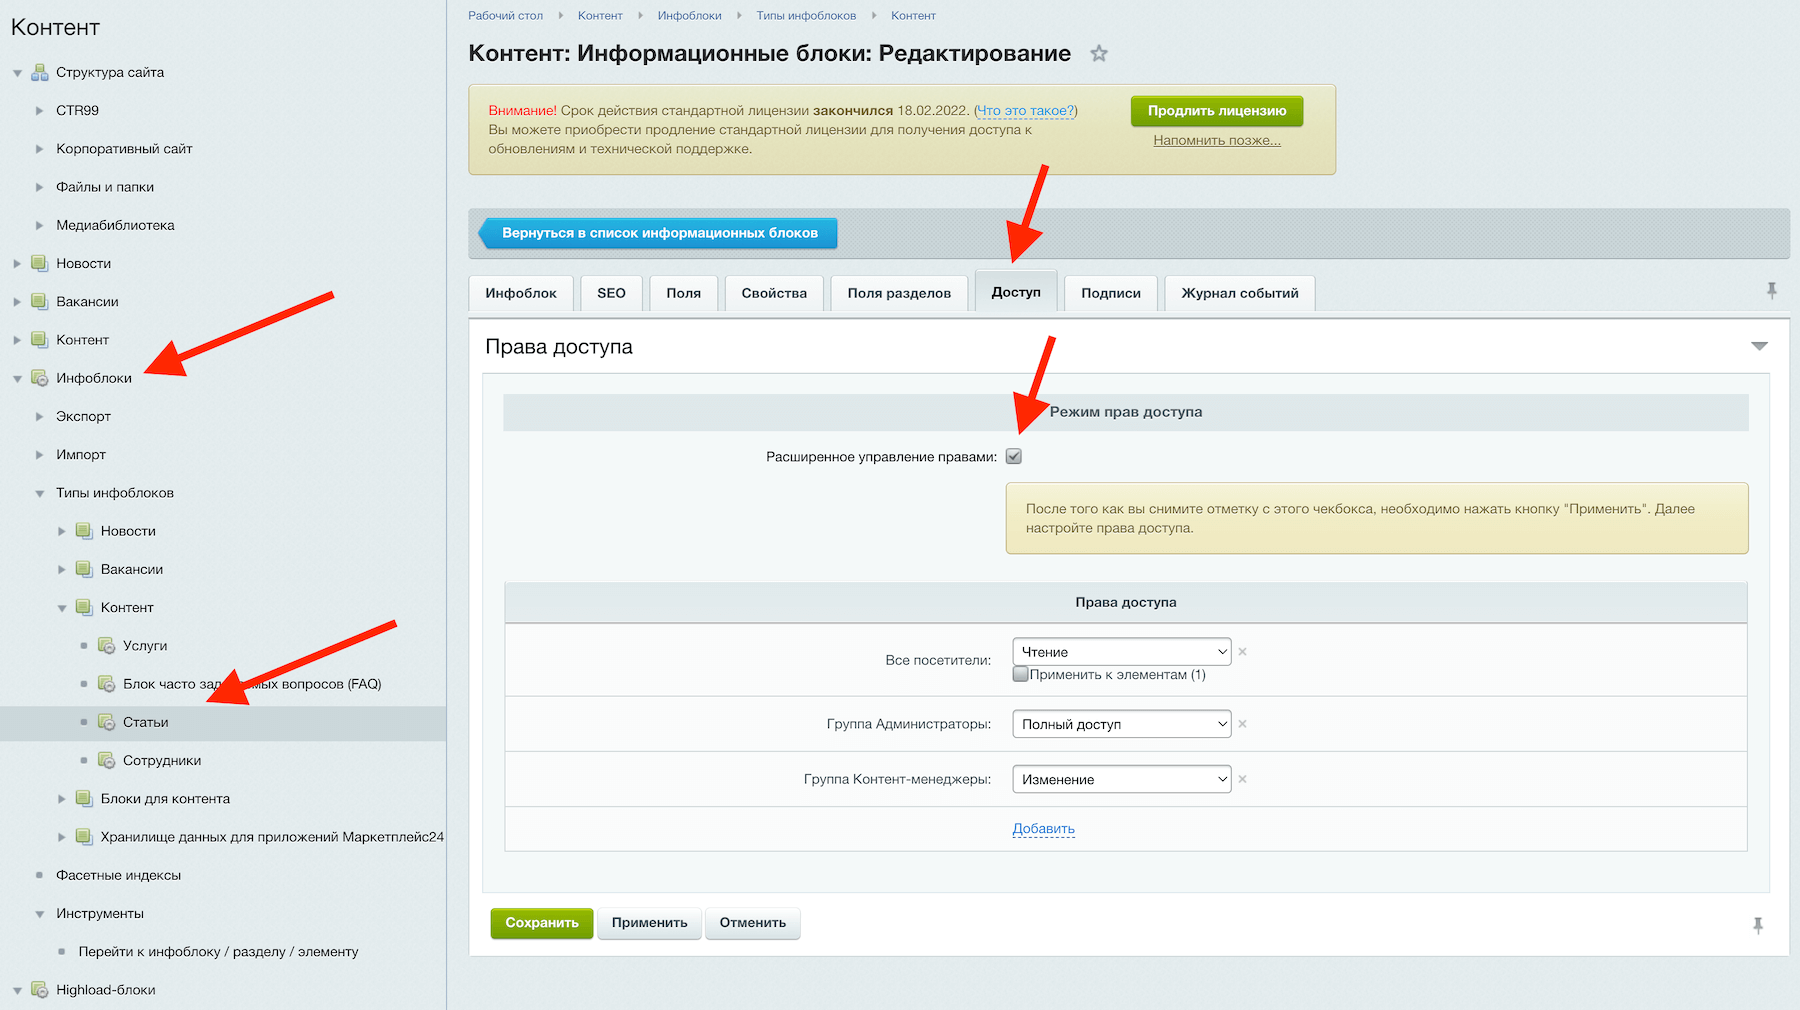The width and height of the screenshot is (1800, 1010).
Task: Click the Вакансии section icon in the top-level menu
Action: pos(40,302)
